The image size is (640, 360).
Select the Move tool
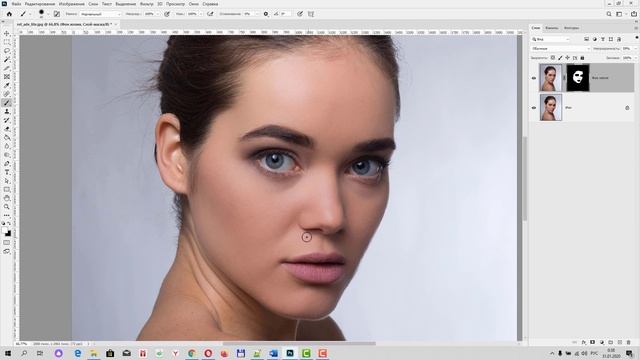(7, 33)
